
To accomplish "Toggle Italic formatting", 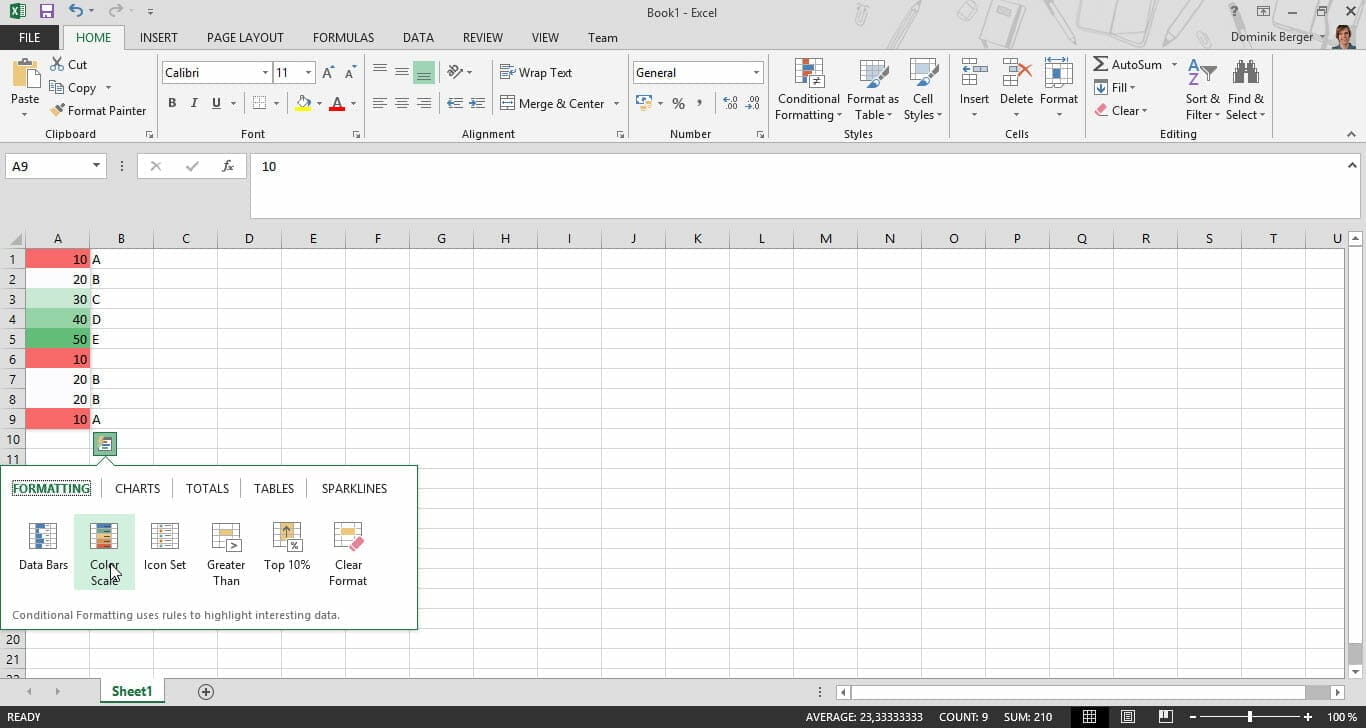I will (x=193, y=103).
